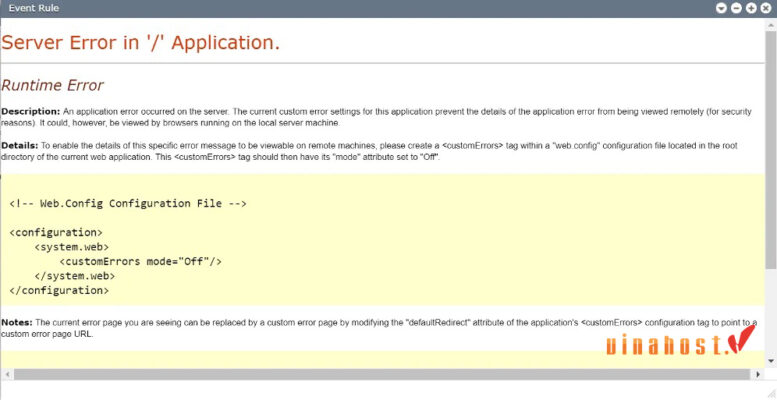Image resolution: width=777 pixels, height=400 pixels.
Task: Close the Event Rule window with X icon
Action: (x=766, y=8)
